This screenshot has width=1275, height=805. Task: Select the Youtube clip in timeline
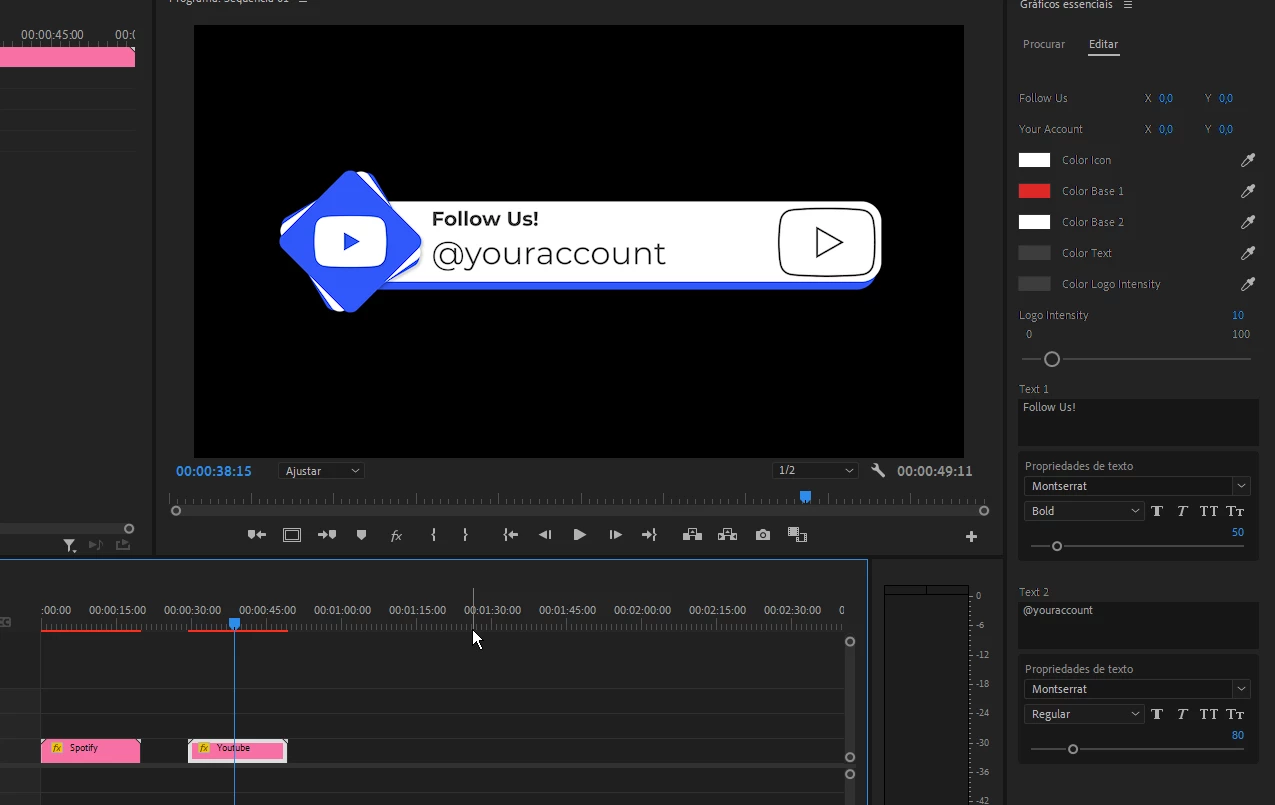238,751
